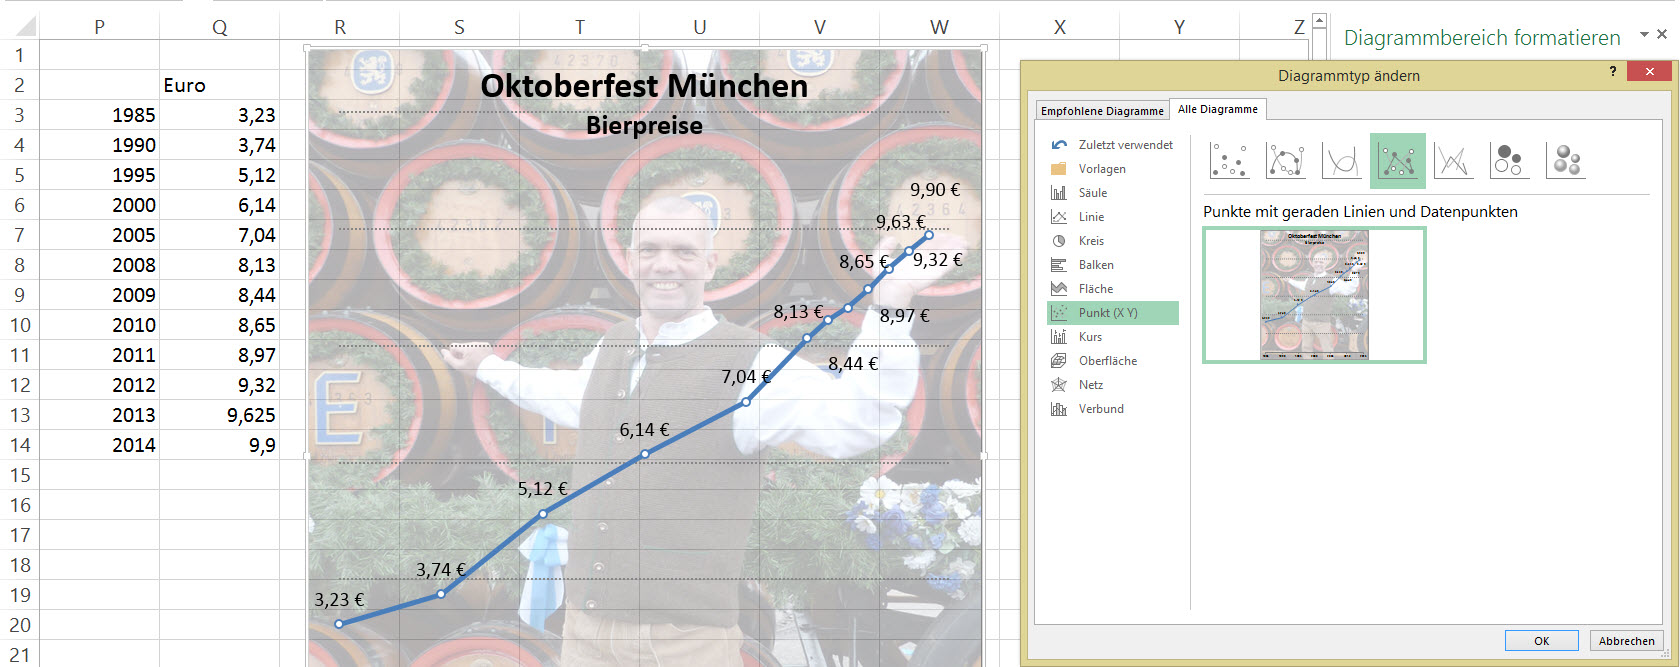Select the plain scatter points chart subtype
1680x667 pixels.
click(x=1229, y=160)
